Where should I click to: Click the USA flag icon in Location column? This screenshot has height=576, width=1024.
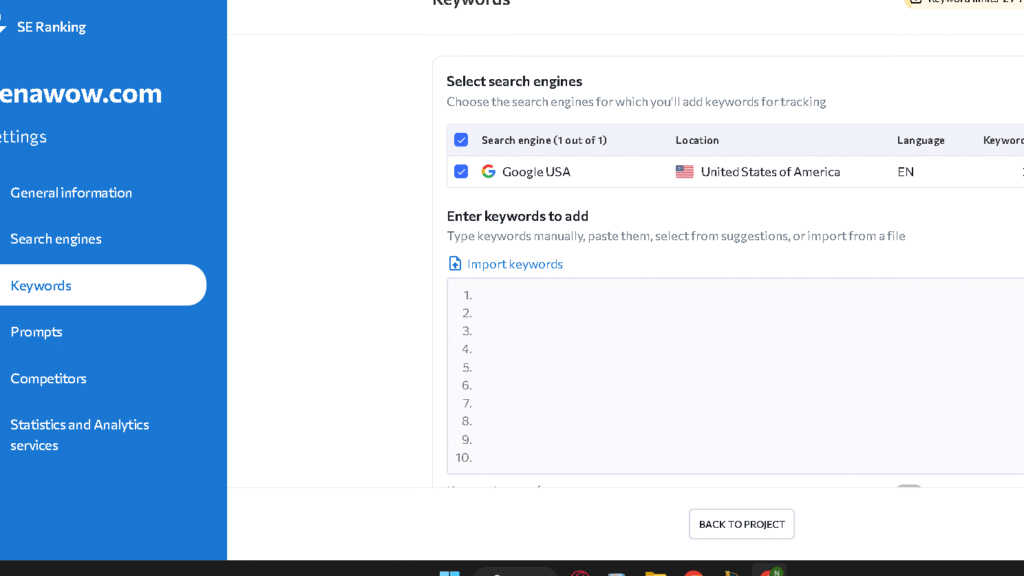point(684,171)
